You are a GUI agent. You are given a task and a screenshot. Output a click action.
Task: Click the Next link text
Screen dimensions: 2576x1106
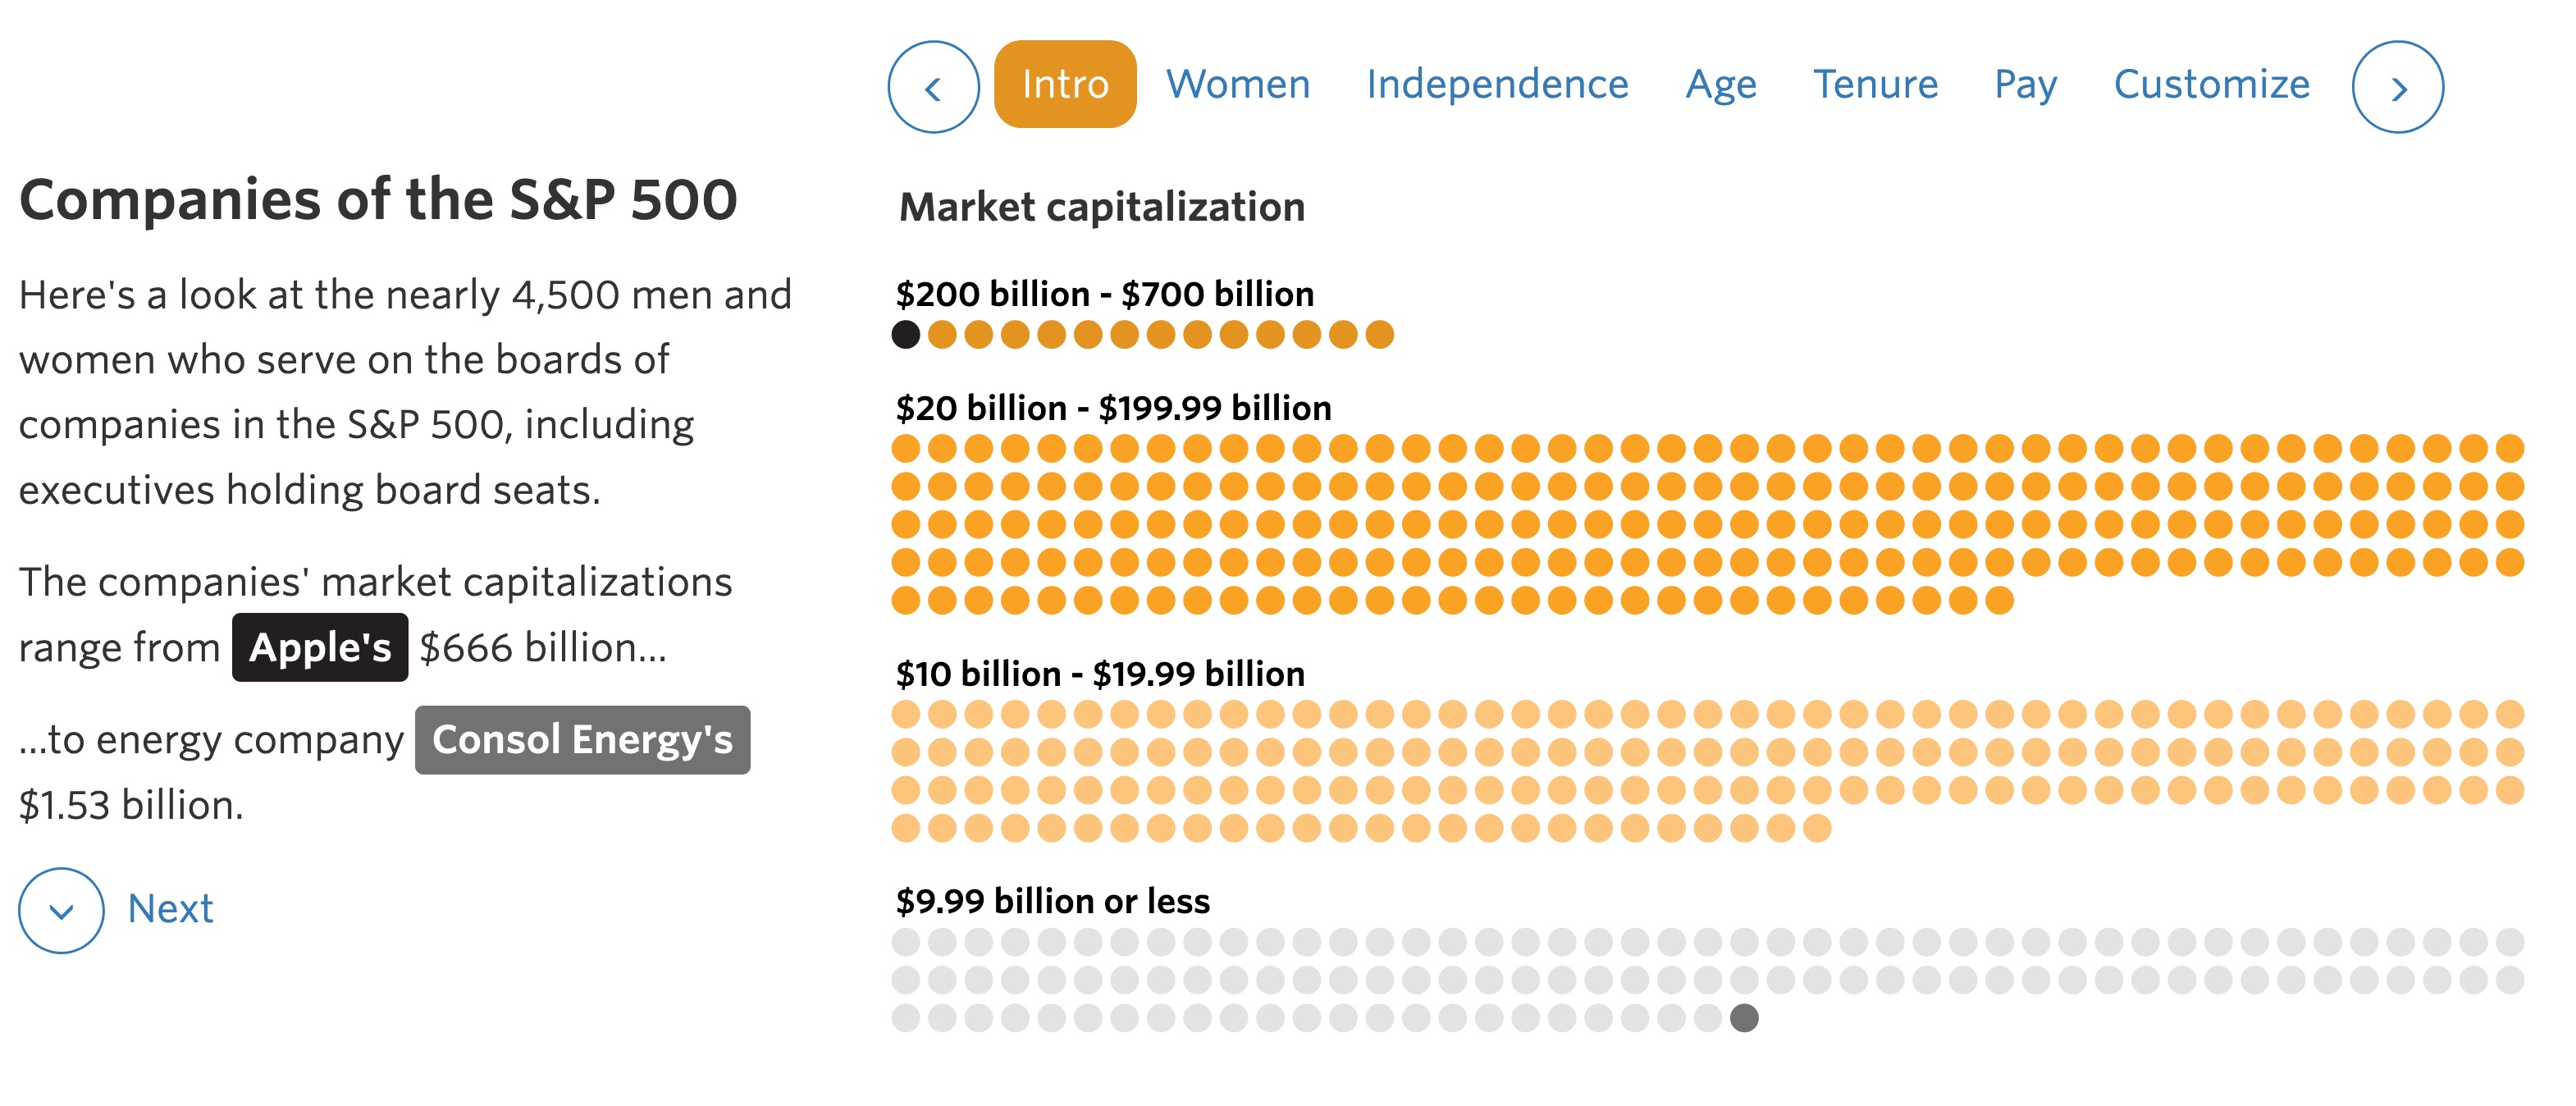[170, 909]
